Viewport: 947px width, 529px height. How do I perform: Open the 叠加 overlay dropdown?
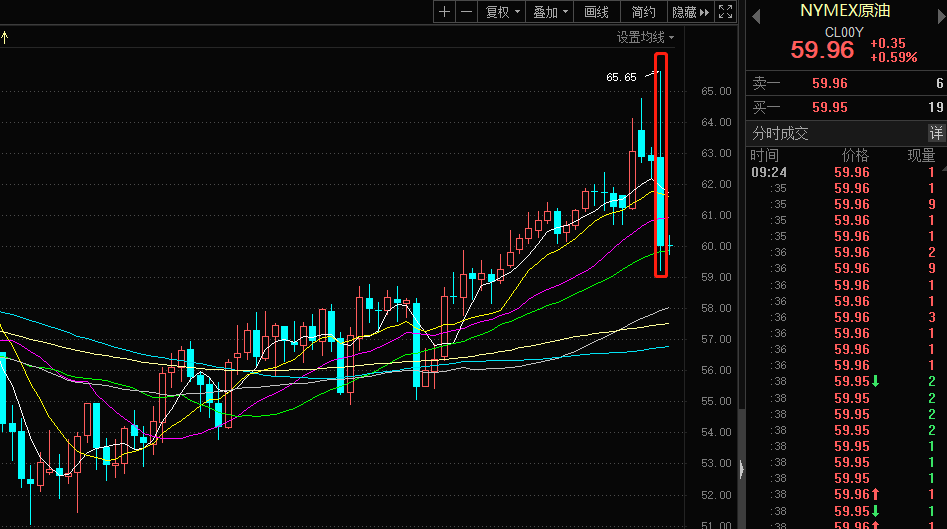[550, 11]
